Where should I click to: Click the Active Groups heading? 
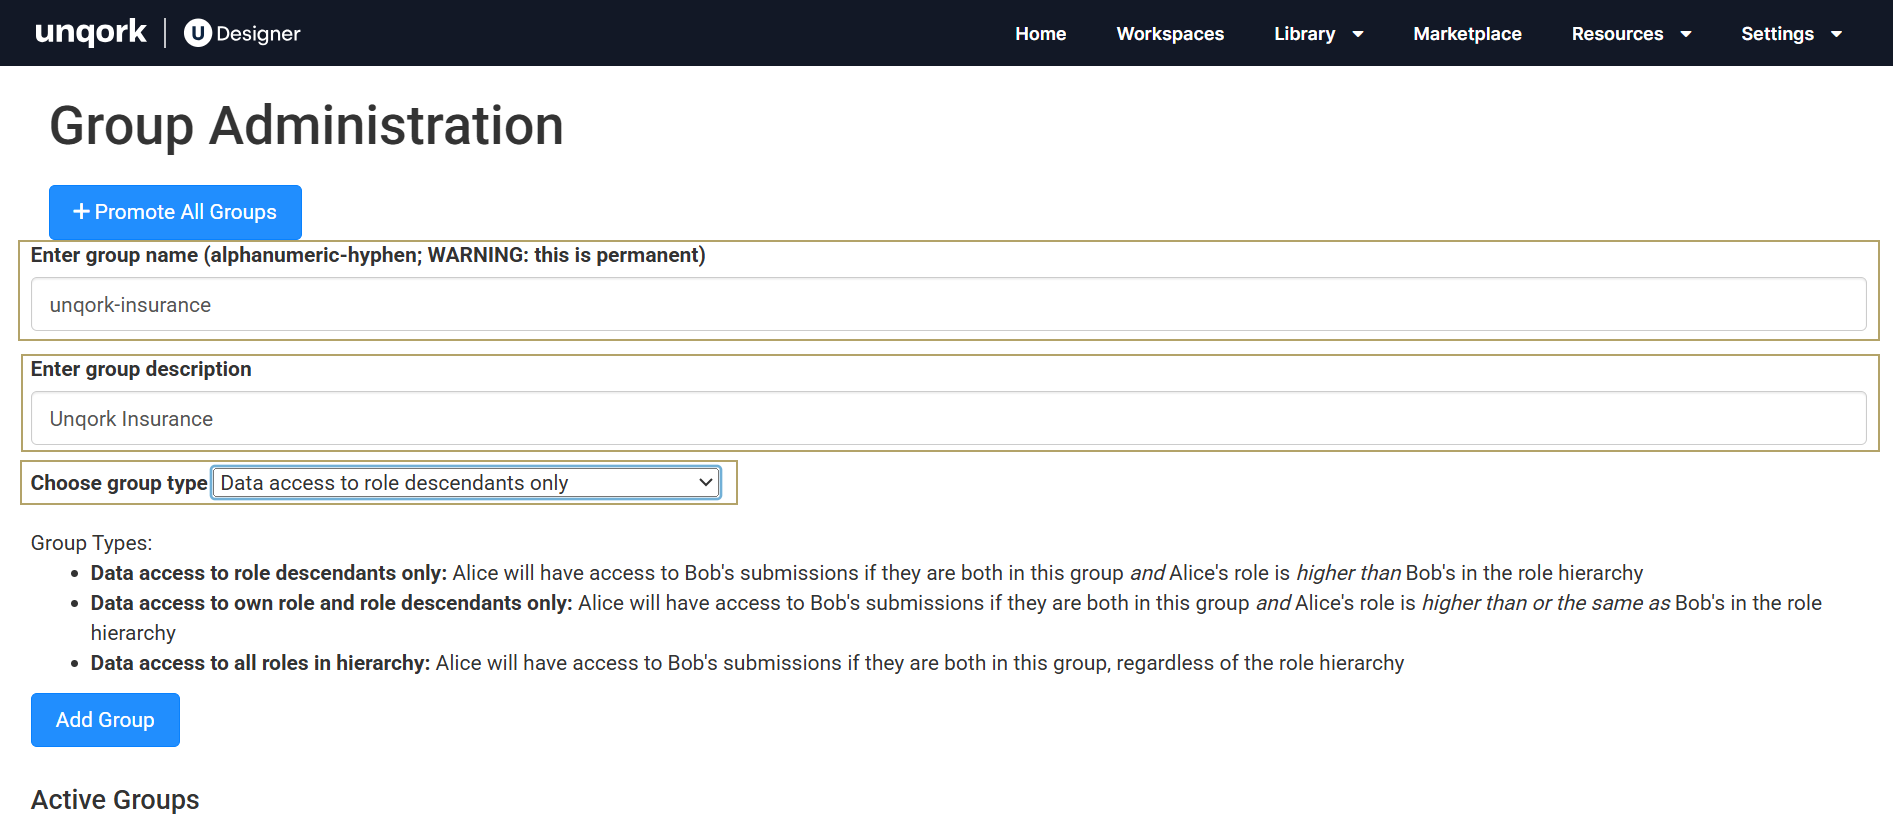coord(115,800)
